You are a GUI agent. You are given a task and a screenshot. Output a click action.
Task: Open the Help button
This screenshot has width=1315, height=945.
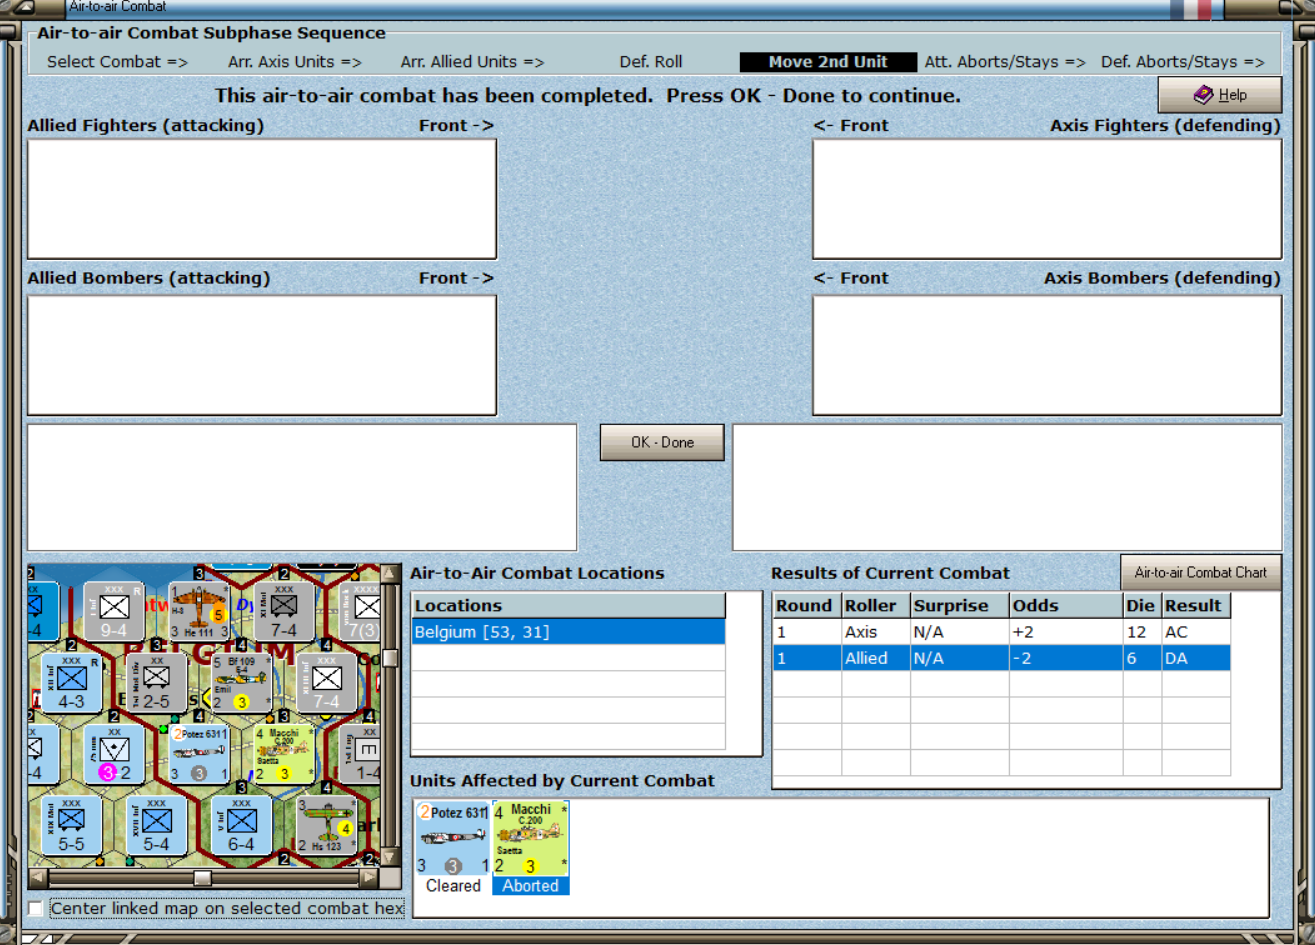point(1220,95)
